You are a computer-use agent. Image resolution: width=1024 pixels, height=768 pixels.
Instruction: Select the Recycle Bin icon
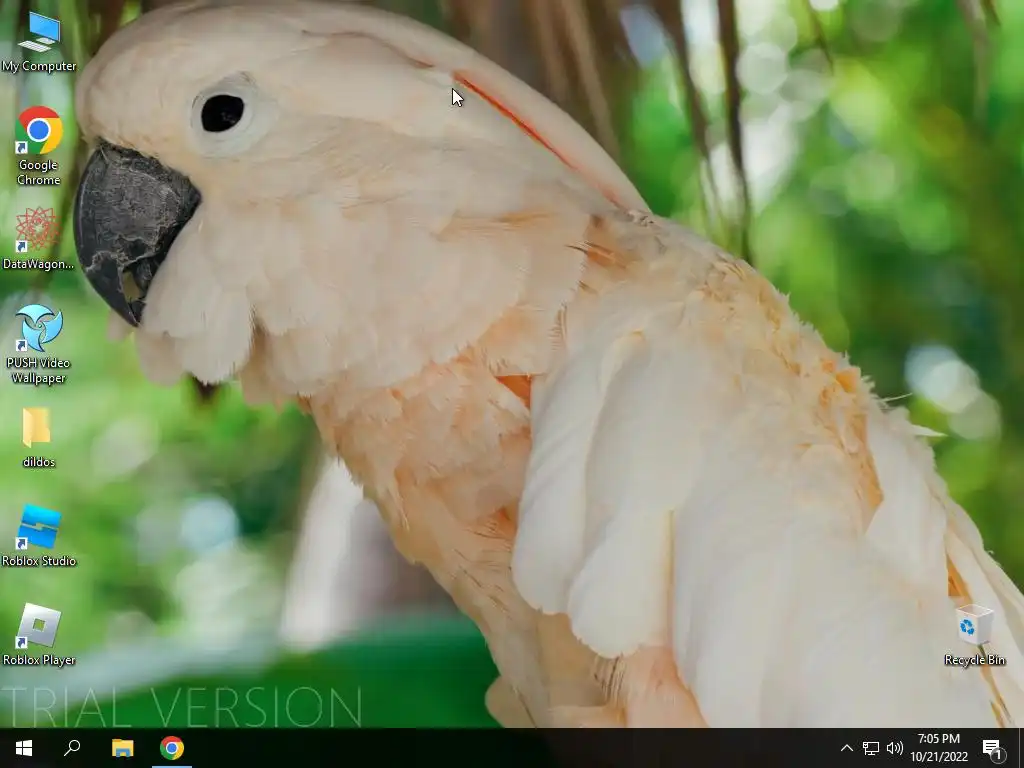[x=974, y=635]
